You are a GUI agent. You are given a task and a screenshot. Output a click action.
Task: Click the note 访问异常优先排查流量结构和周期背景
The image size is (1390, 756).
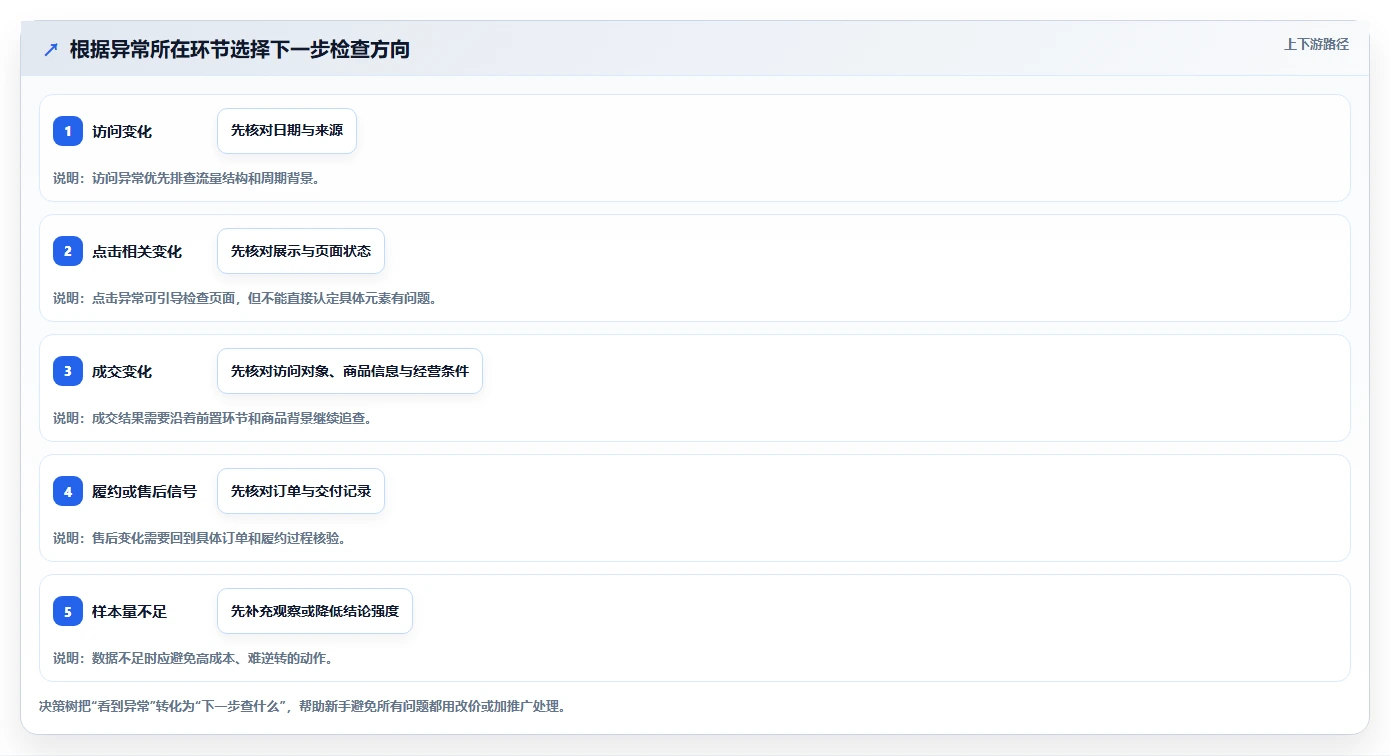[x=186, y=178]
